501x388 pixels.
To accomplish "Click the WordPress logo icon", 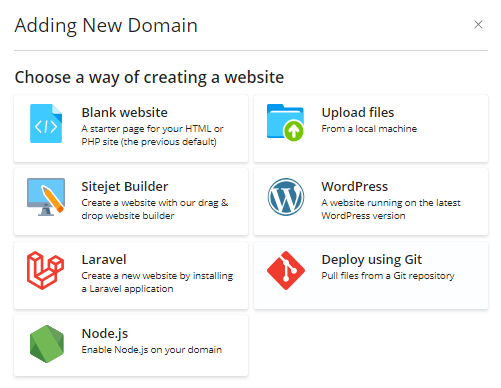I will pyautogui.click(x=286, y=197).
